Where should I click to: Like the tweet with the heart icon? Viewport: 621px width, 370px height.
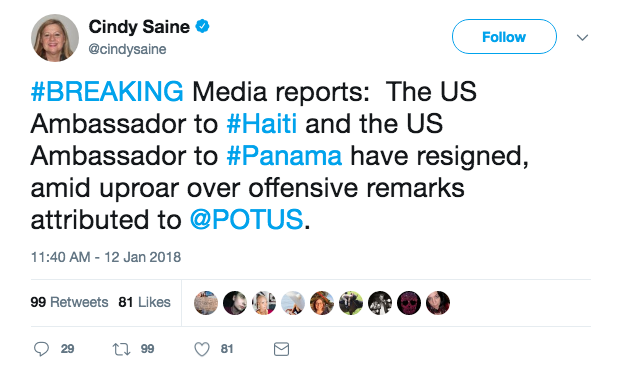click(202, 349)
